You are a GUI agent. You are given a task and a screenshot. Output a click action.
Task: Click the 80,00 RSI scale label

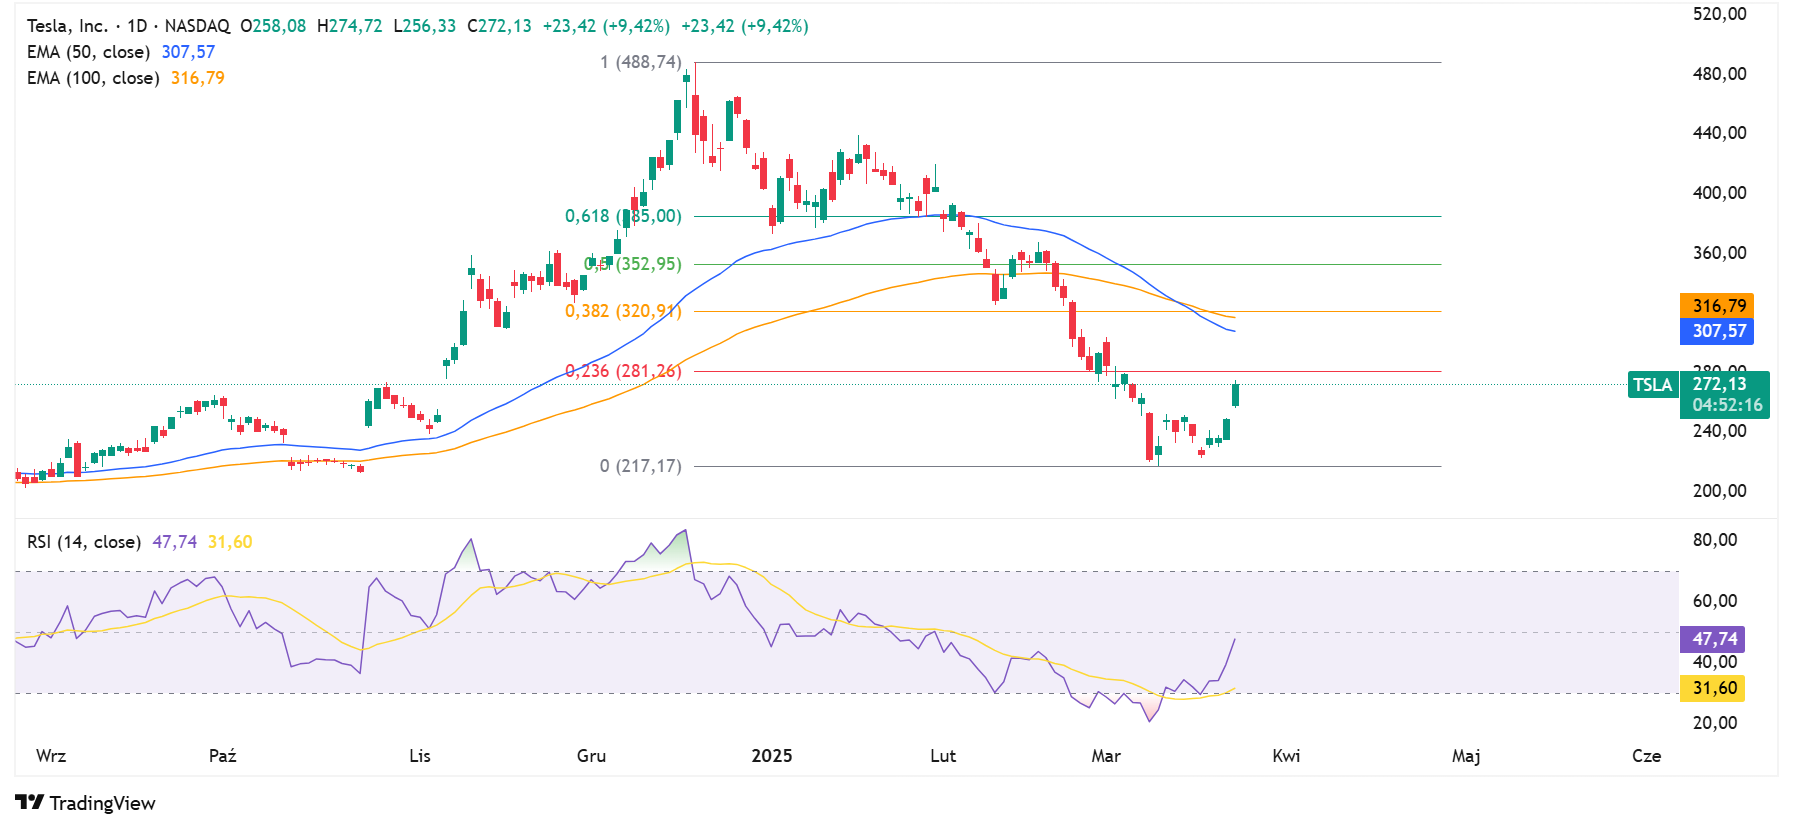pyautogui.click(x=1715, y=540)
